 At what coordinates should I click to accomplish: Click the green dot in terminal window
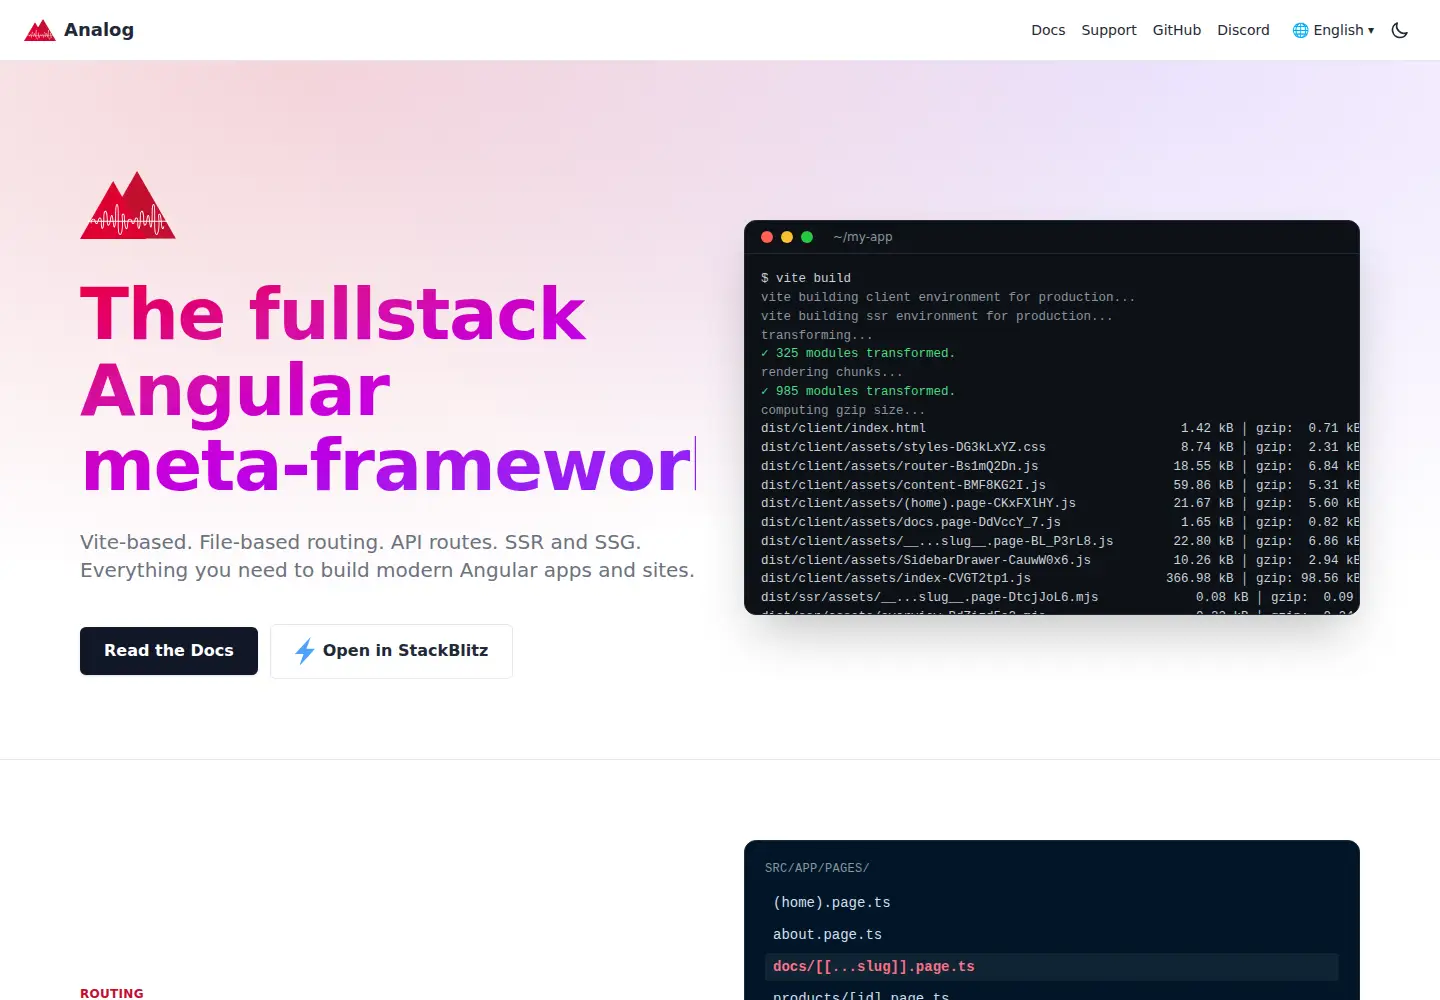807,237
